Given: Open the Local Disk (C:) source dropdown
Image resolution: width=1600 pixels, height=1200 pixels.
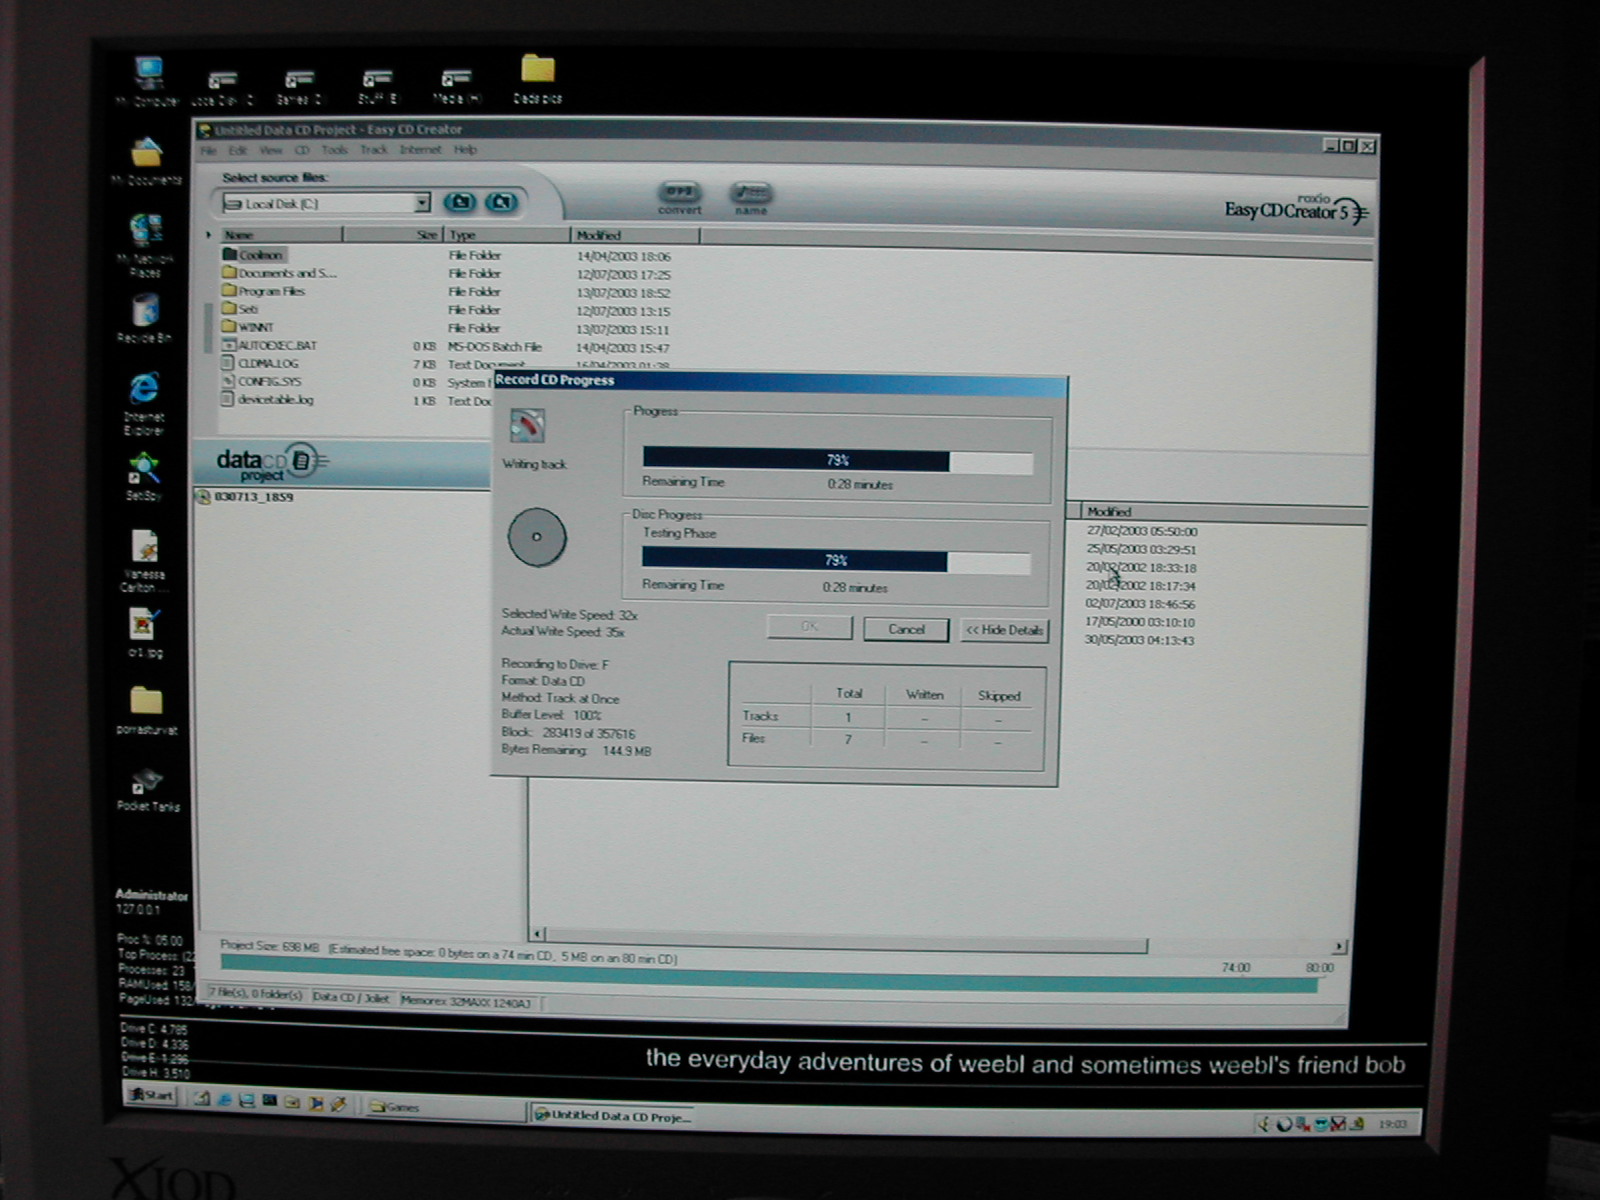Looking at the screenshot, I should [422, 203].
